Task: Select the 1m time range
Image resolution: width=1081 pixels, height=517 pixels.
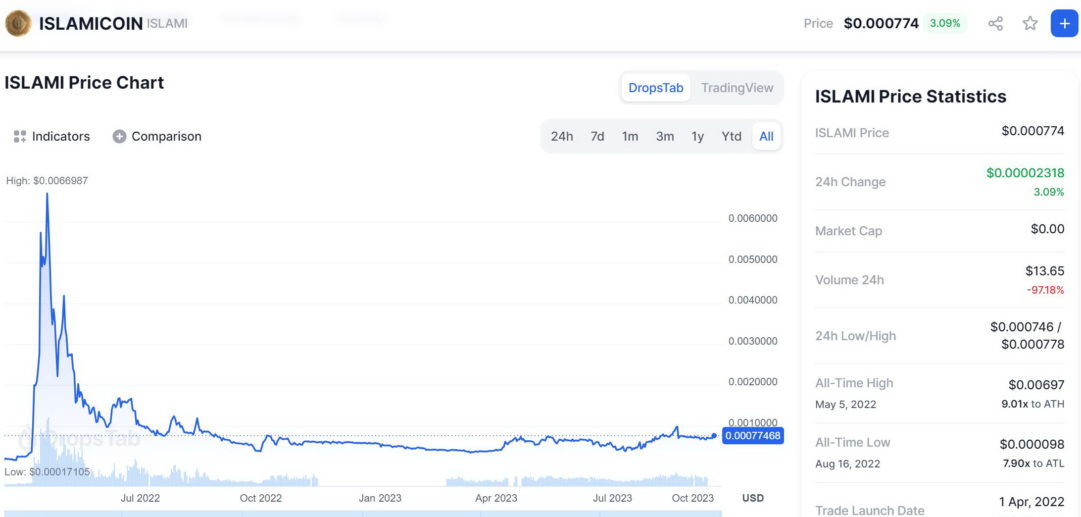Action: pyautogui.click(x=630, y=136)
